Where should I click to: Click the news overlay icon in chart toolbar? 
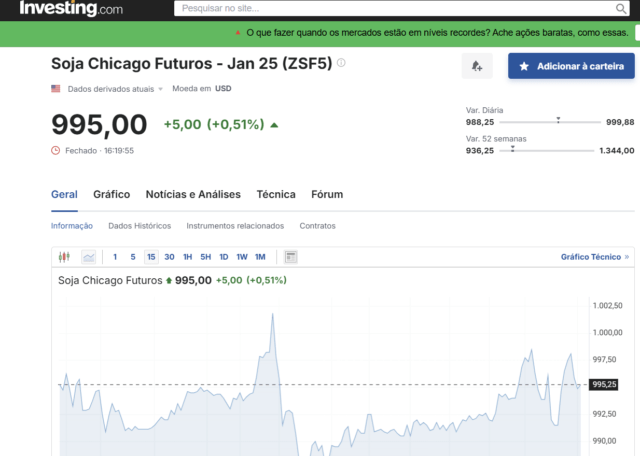291,257
